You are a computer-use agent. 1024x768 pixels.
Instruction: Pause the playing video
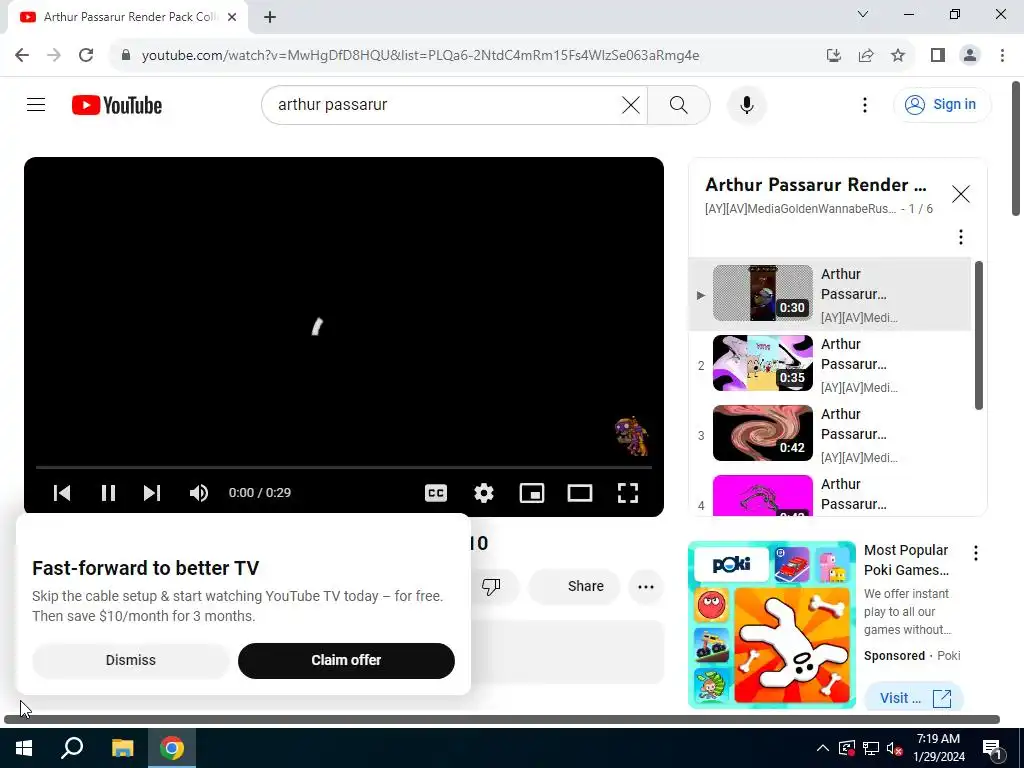pyautogui.click(x=108, y=492)
